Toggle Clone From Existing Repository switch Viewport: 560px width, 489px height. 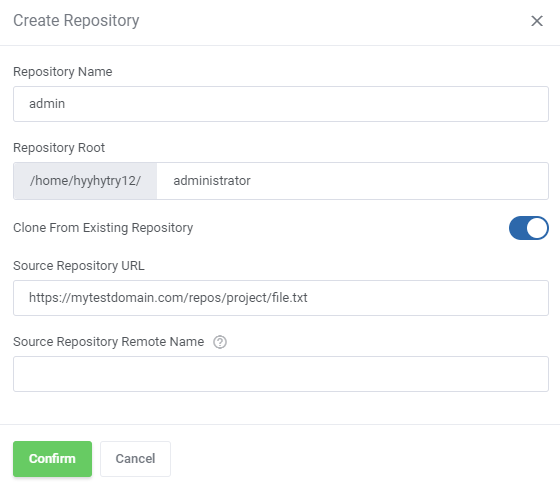coord(529,228)
